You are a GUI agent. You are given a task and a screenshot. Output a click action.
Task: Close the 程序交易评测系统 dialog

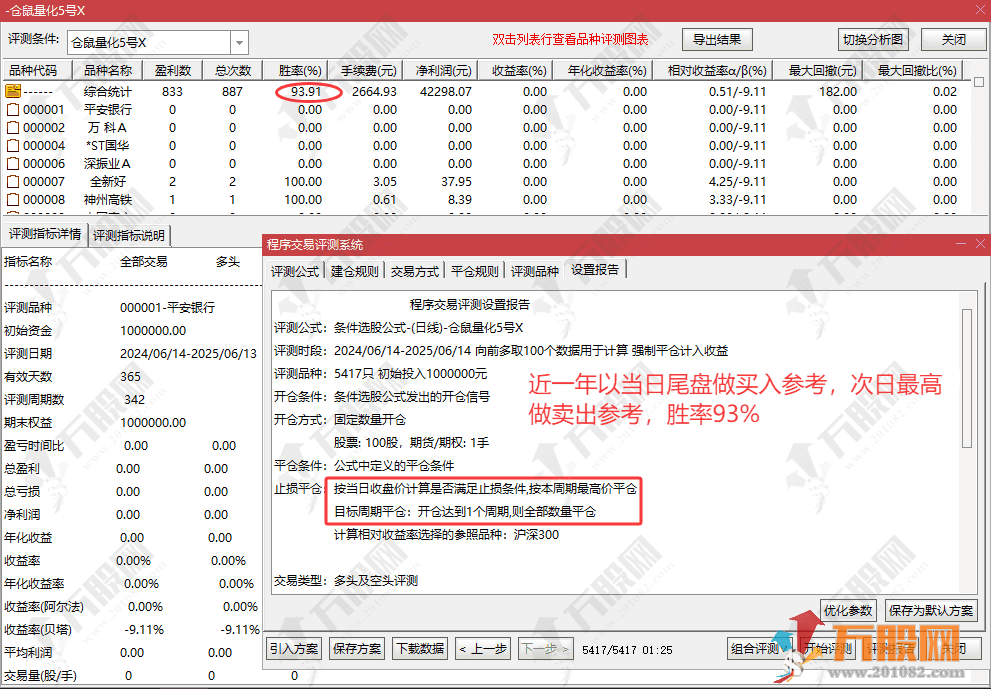980,244
